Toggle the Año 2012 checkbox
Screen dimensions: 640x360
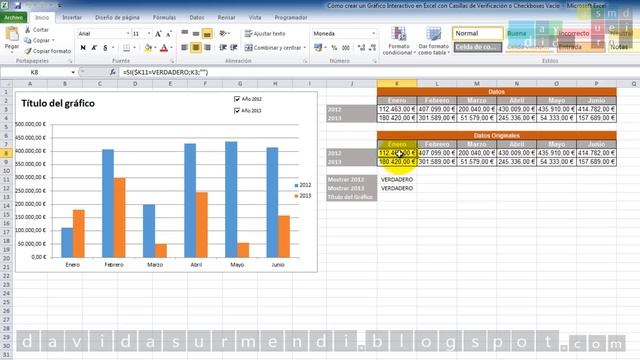tap(237, 99)
